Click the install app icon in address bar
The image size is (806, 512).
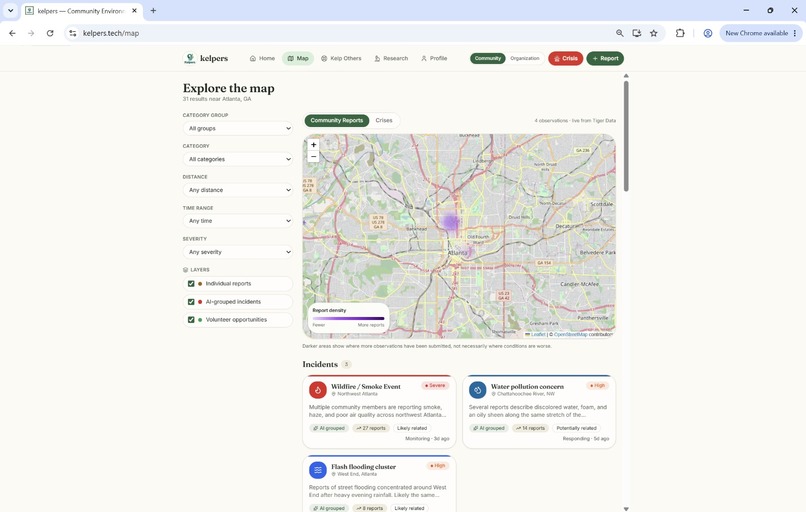(636, 33)
